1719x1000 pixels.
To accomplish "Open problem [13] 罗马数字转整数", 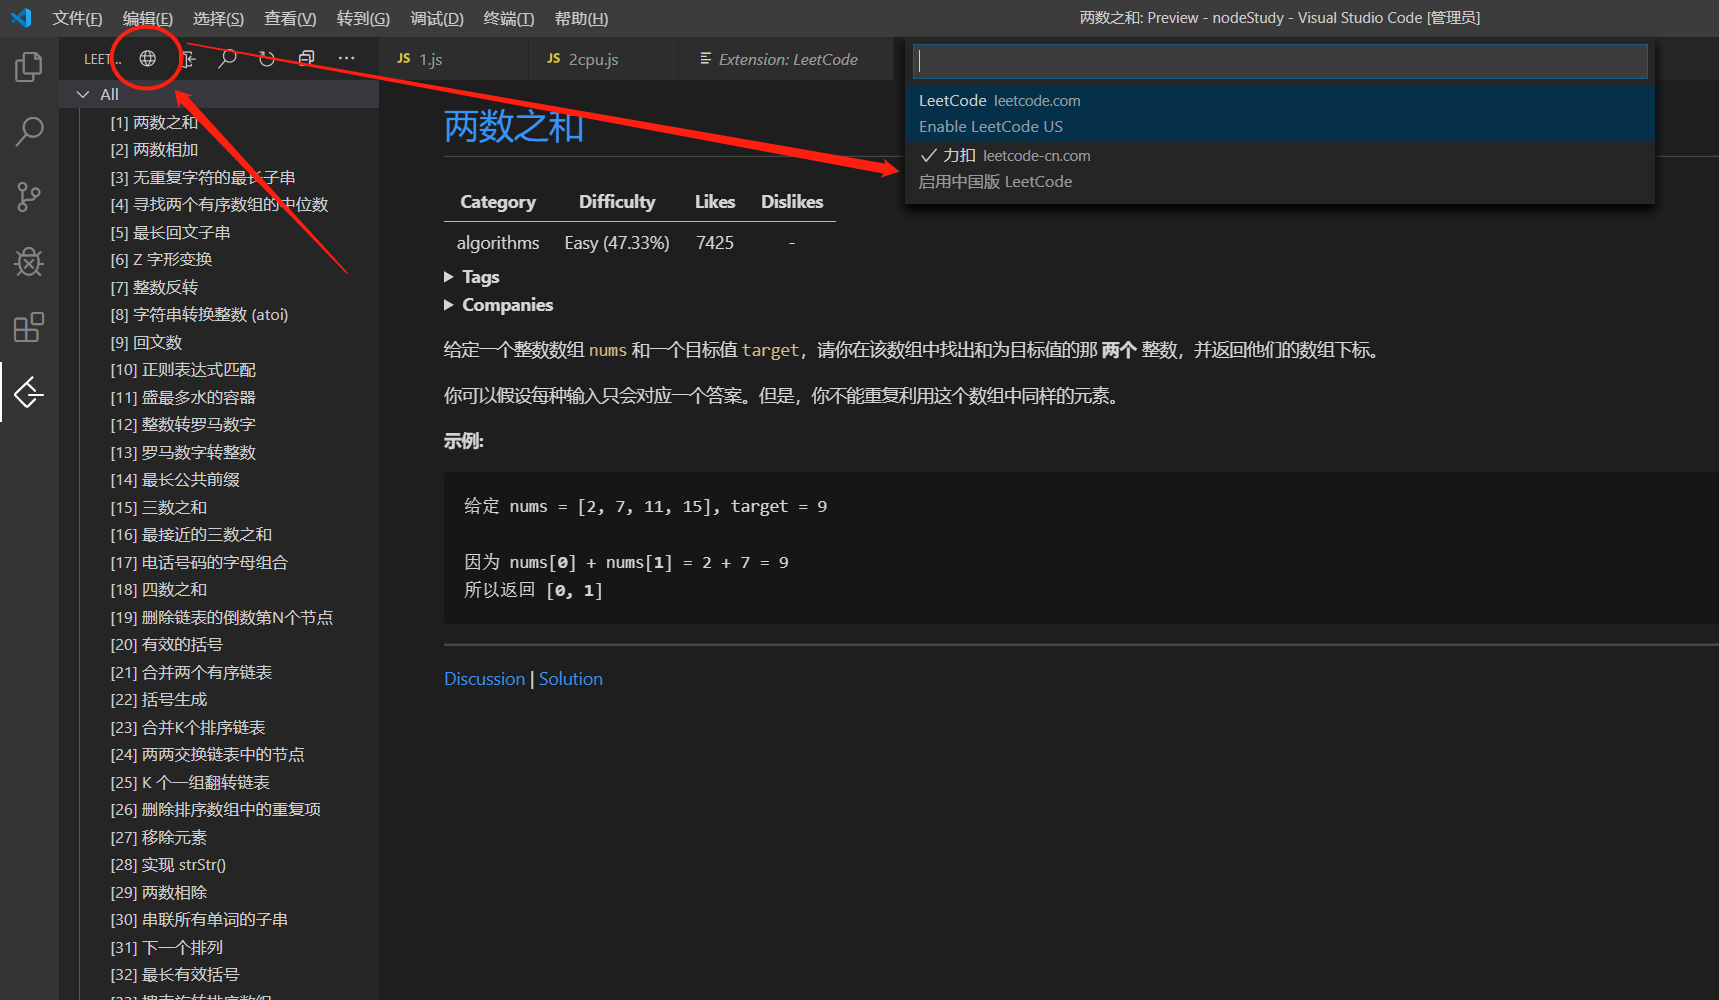I will pyautogui.click(x=183, y=452).
